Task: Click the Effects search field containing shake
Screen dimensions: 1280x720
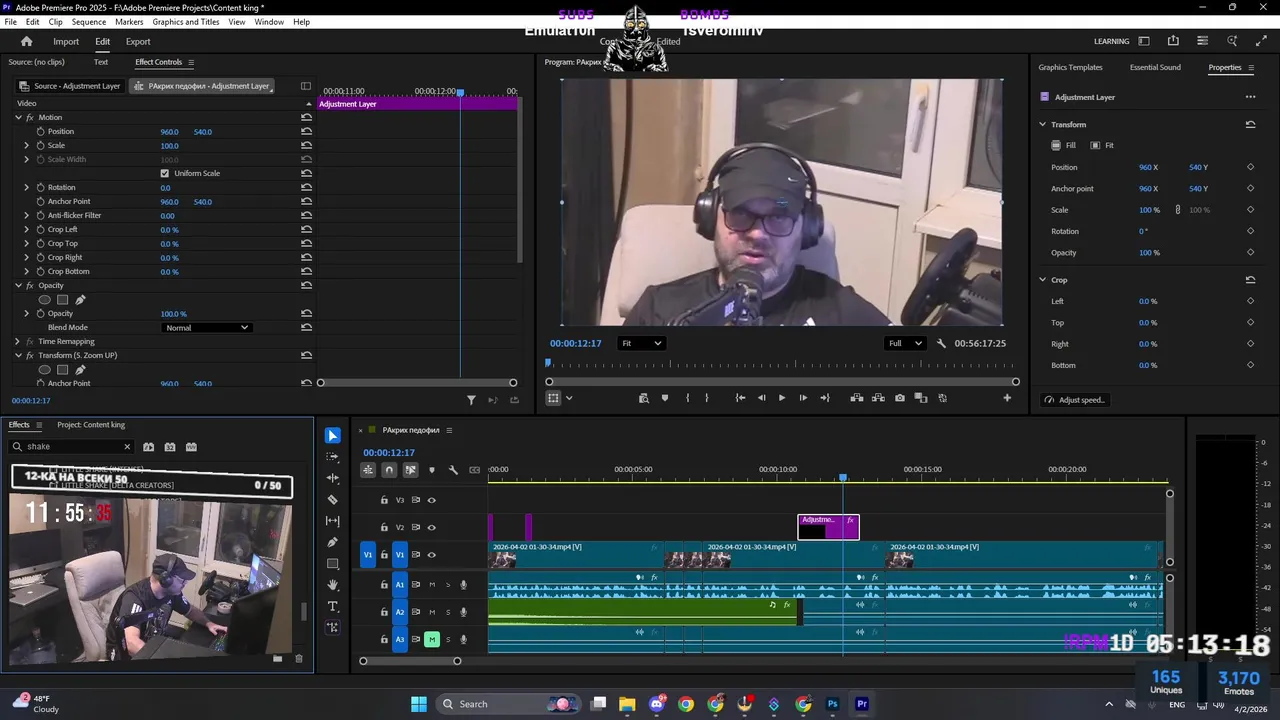Action: point(72,447)
